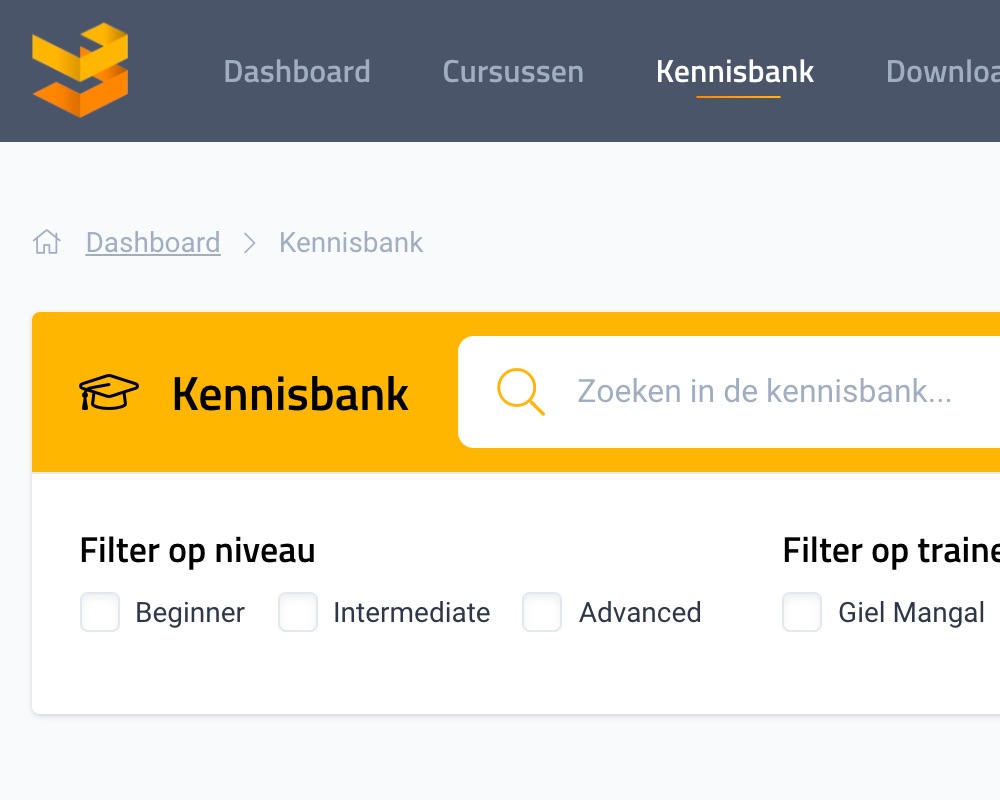This screenshot has width=1000, height=800.
Task: Click the Kennisbank heading in yellow banner
Action: pyautogui.click(x=290, y=394)
